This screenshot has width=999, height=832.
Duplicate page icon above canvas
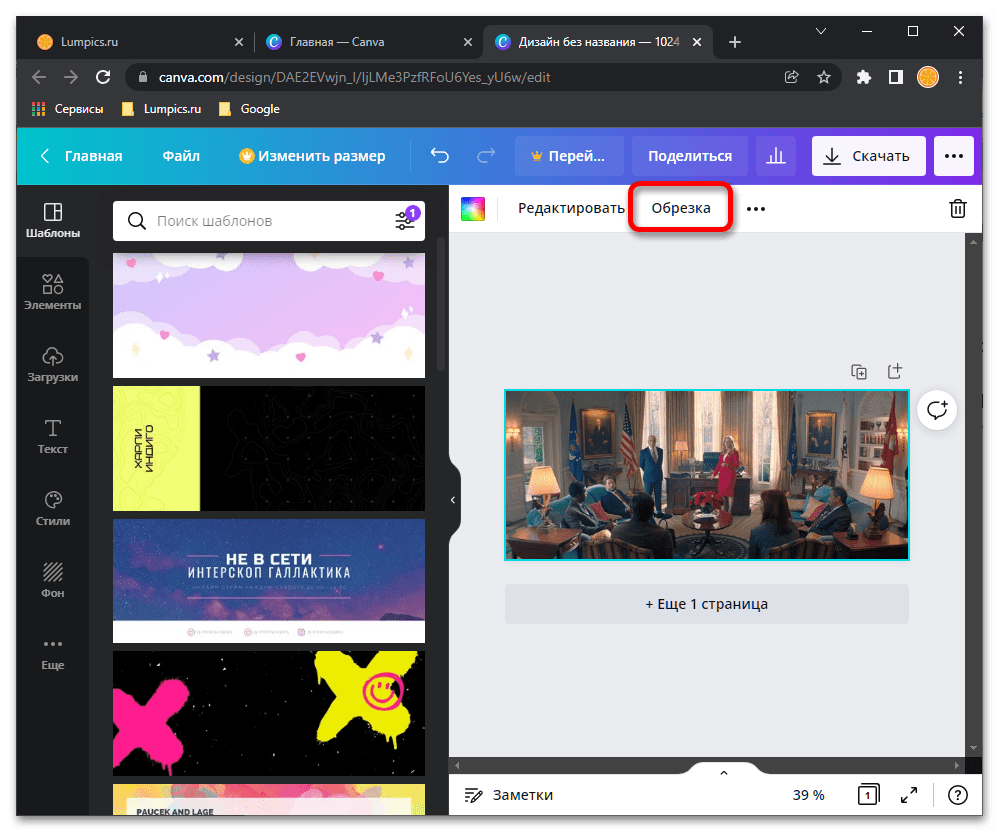pyautogui.click(x=859, y=371)
